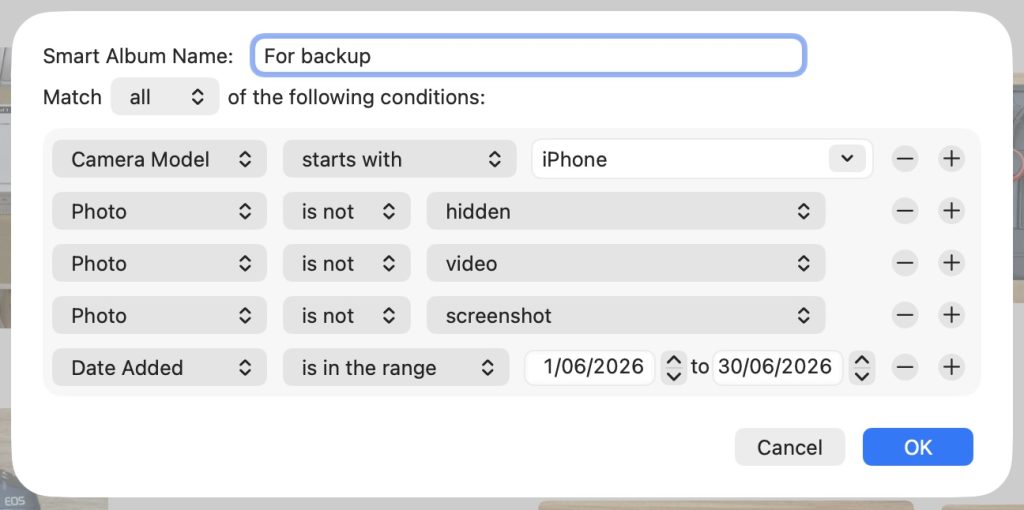Click the Smart Album Name text field
Screen dimensions: 1024x510
point(528,56)
